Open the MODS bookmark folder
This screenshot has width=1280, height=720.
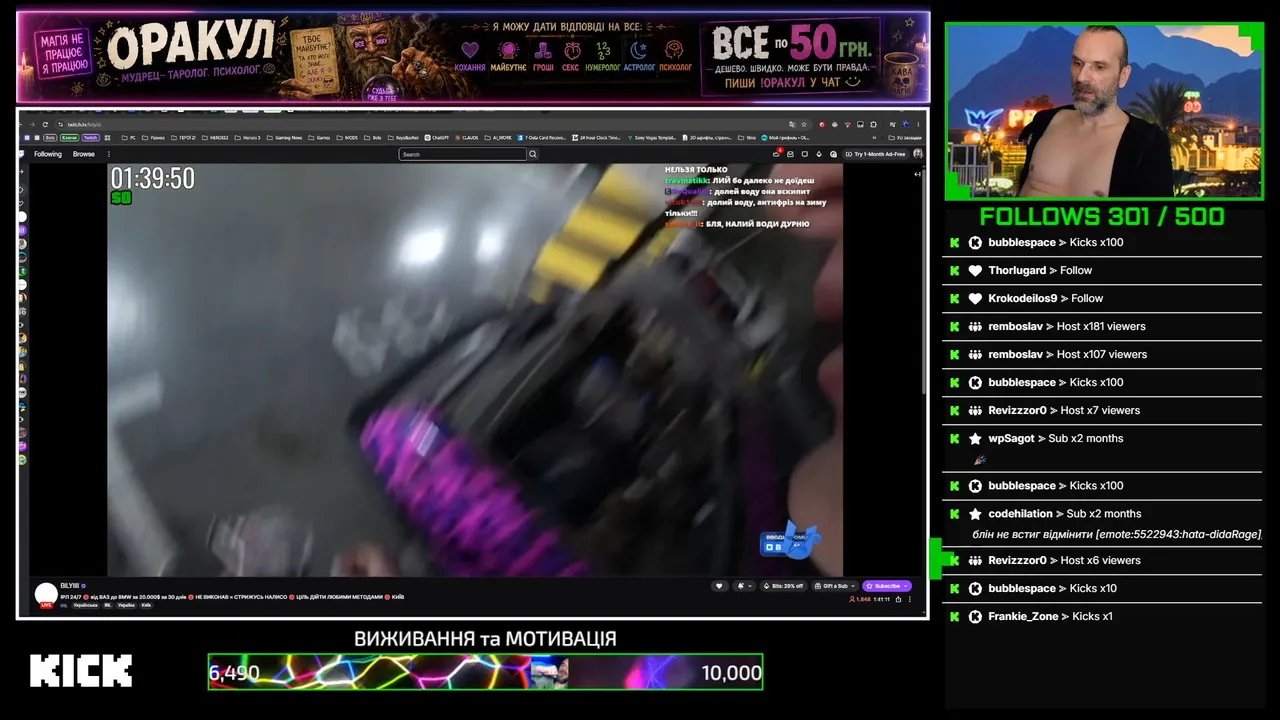point(347,137)
